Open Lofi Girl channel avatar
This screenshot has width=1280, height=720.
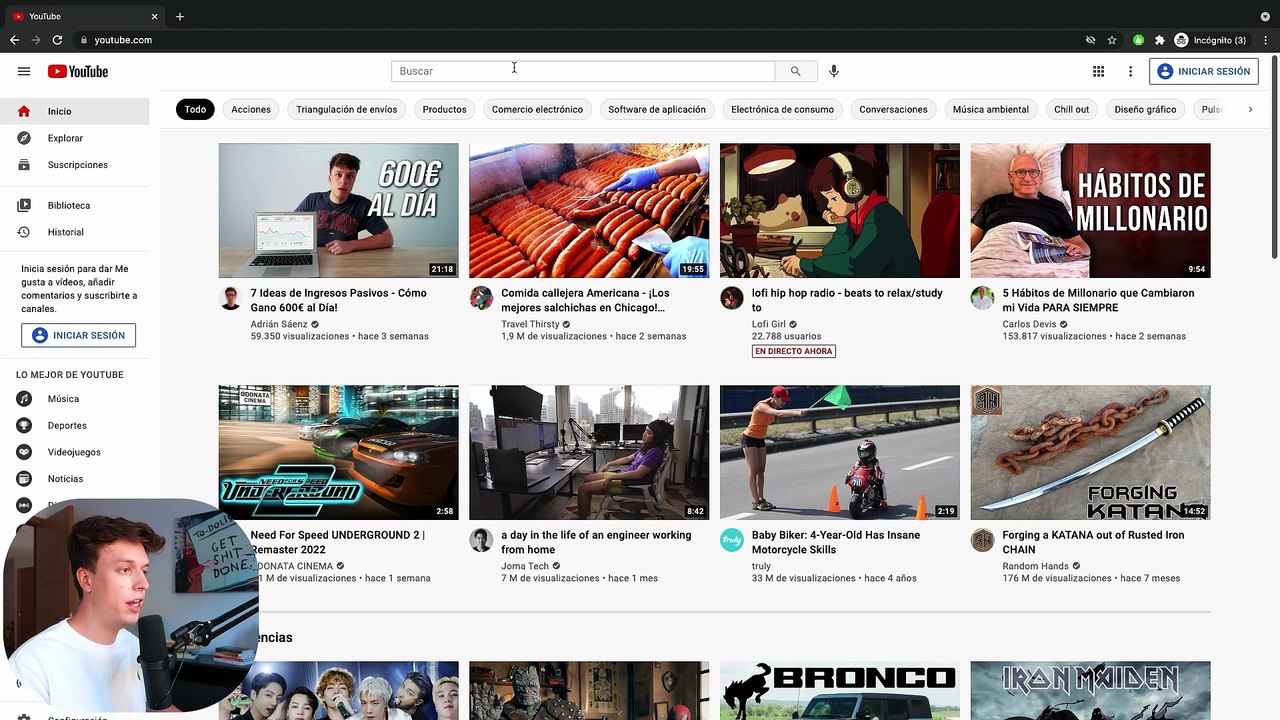pyautogui.click(x=732, y=298)
